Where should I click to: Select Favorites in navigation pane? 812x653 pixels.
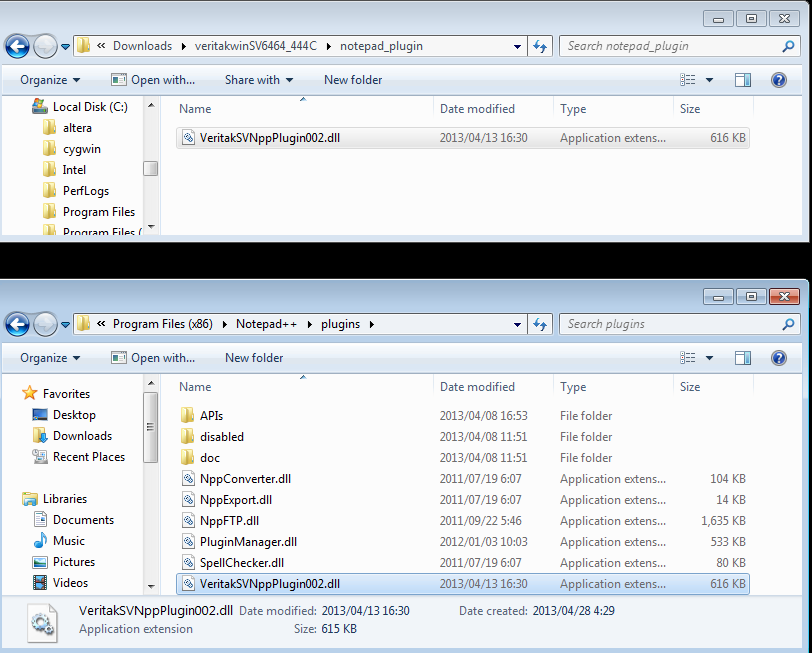click(56, 394)
